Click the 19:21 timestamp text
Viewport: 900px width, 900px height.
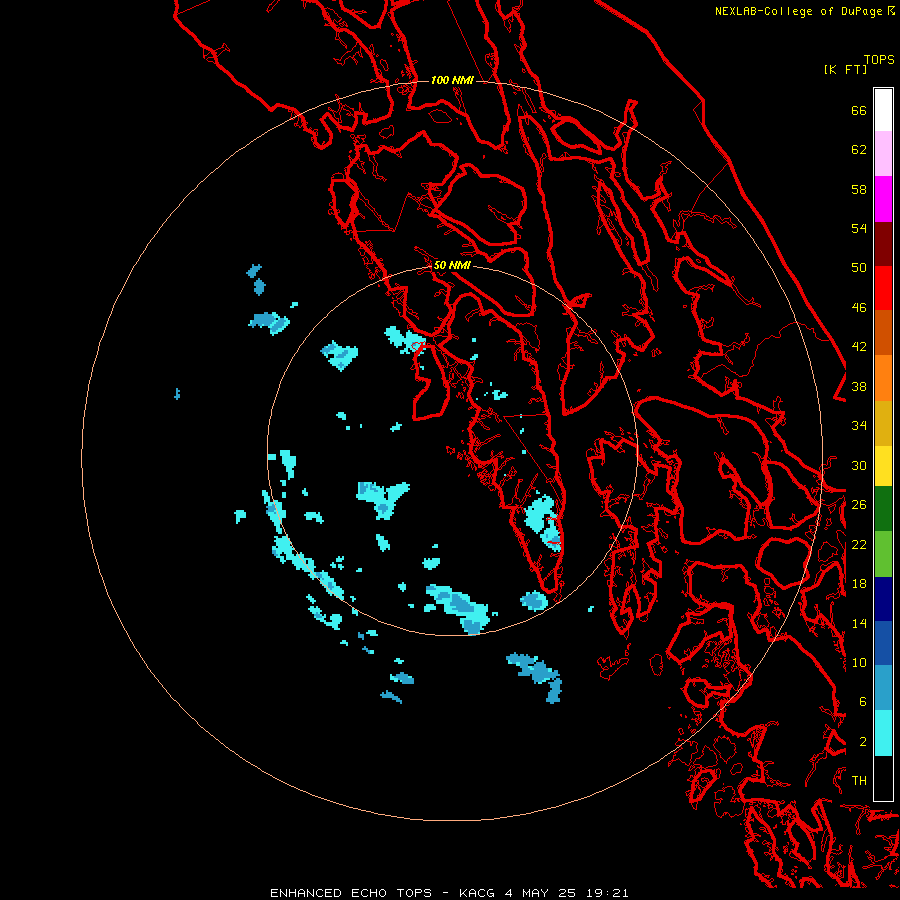pos(607,893)
